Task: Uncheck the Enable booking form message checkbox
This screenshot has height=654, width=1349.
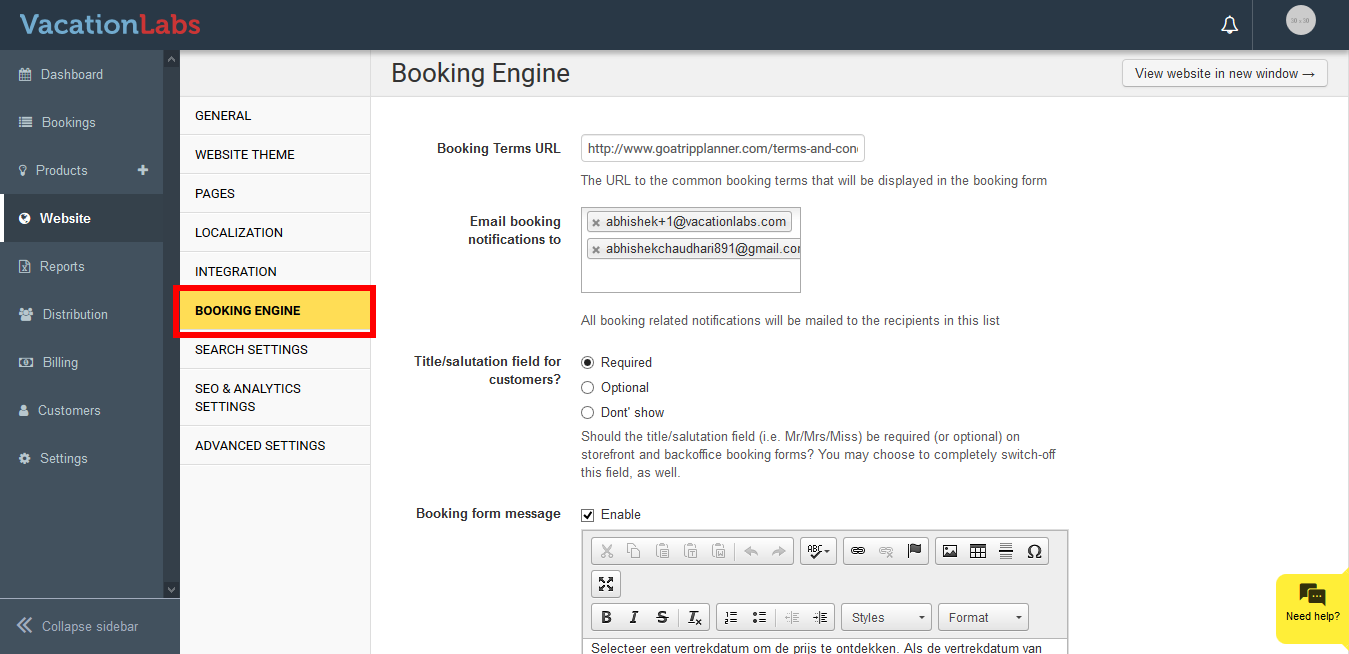Action: 588,515
